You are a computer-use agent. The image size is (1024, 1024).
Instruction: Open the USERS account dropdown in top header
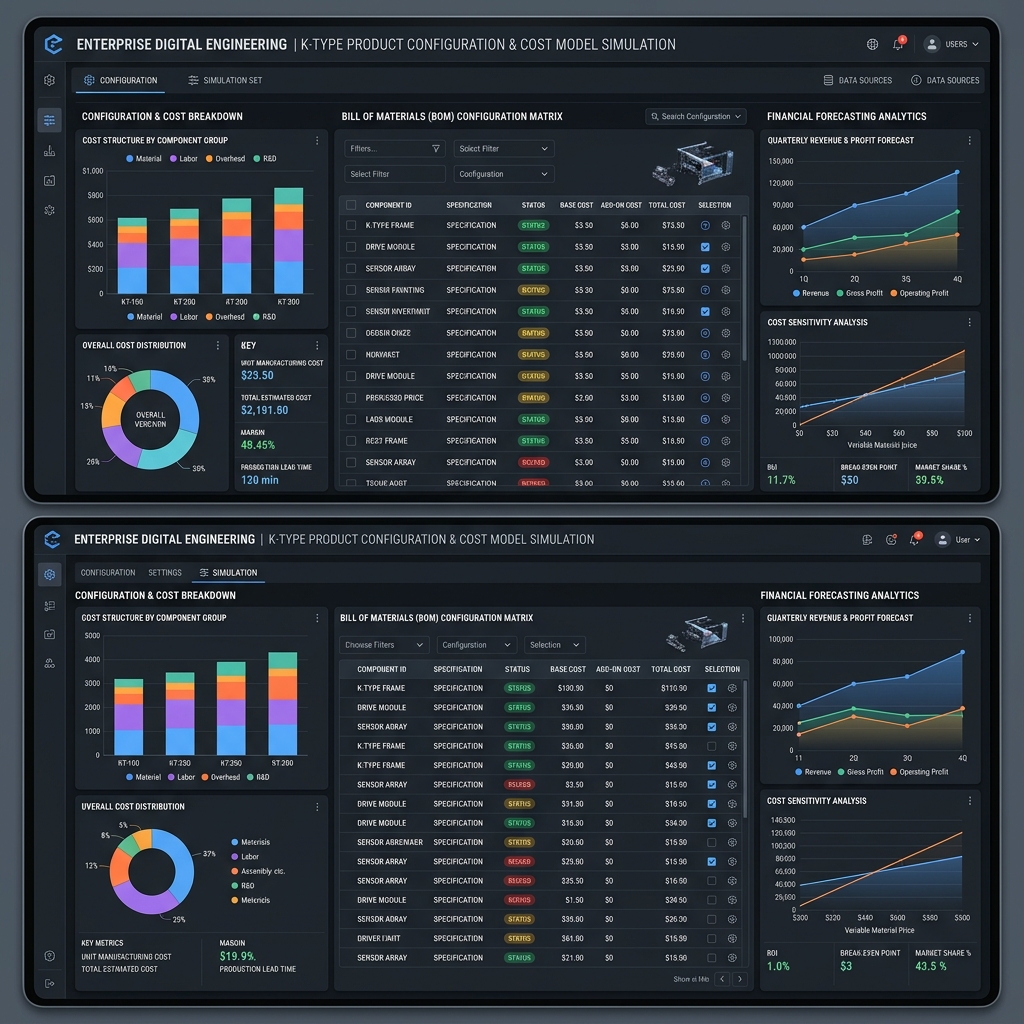click(x=951, y=44)
